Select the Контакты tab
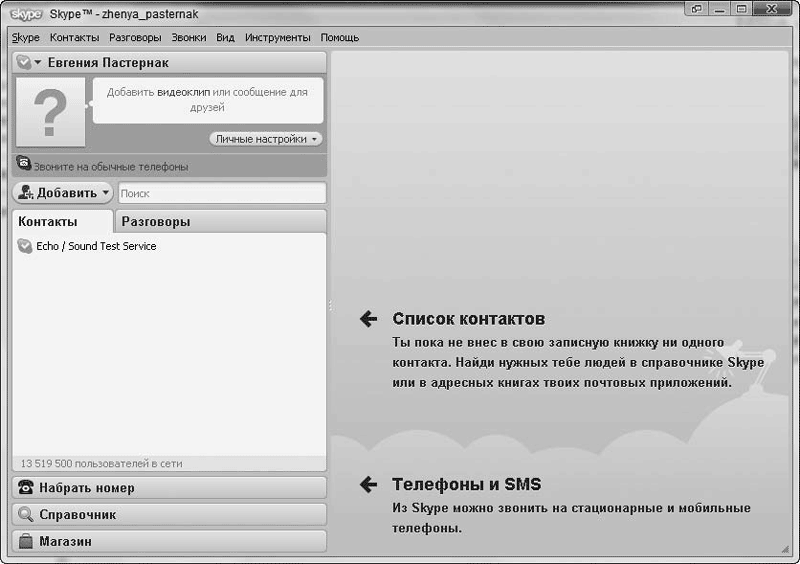 (x=48, y=222)
